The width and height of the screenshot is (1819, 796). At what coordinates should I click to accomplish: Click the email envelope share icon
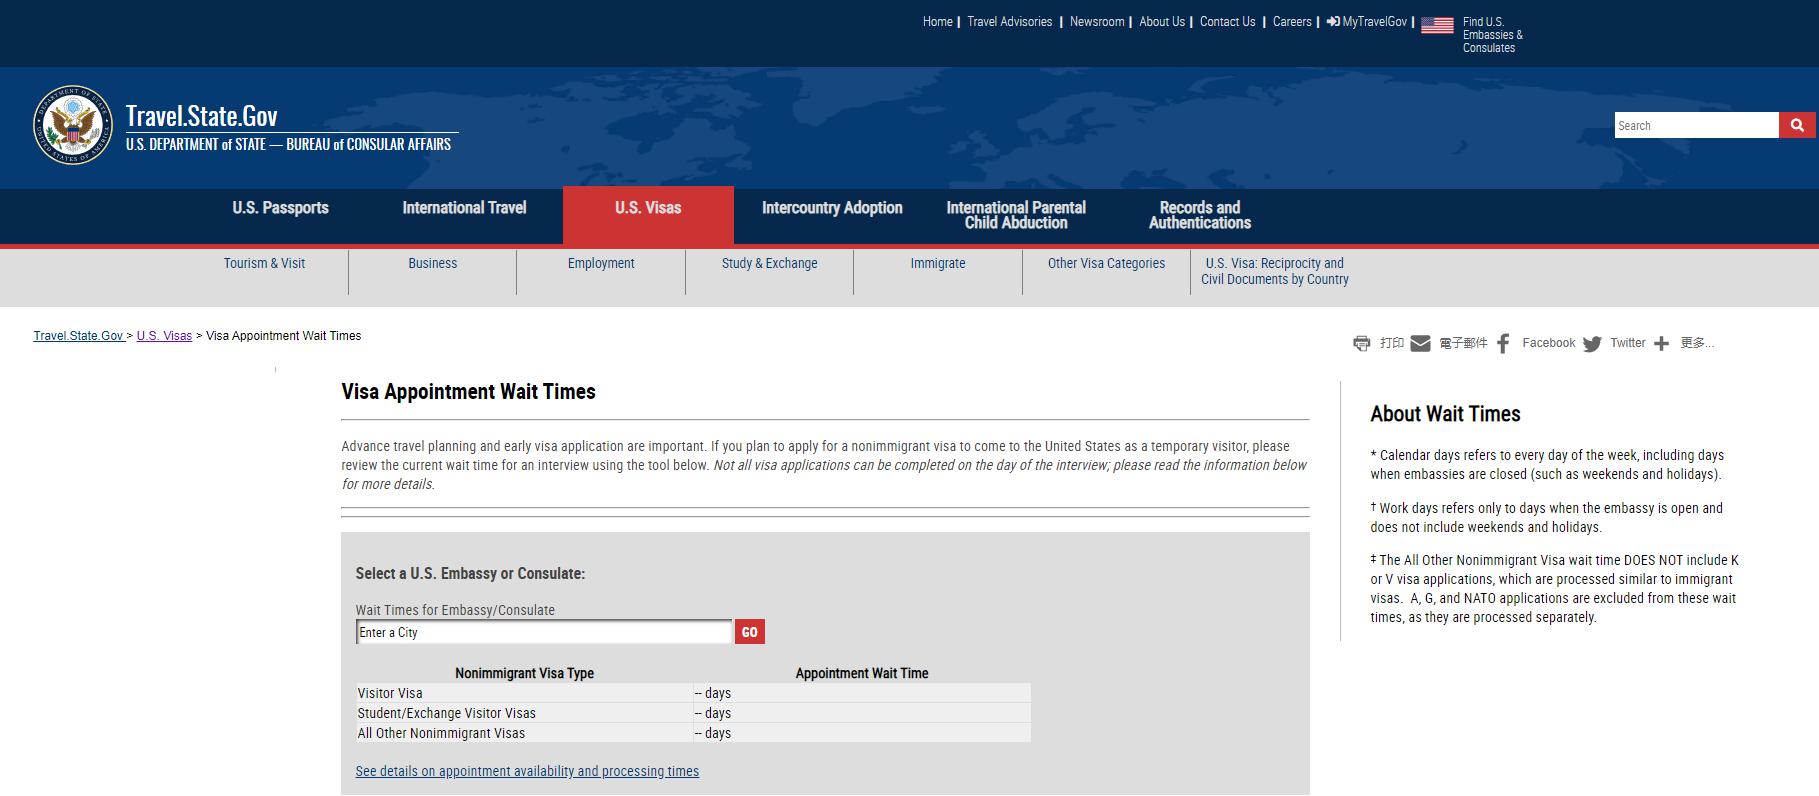pos(1420,344)
